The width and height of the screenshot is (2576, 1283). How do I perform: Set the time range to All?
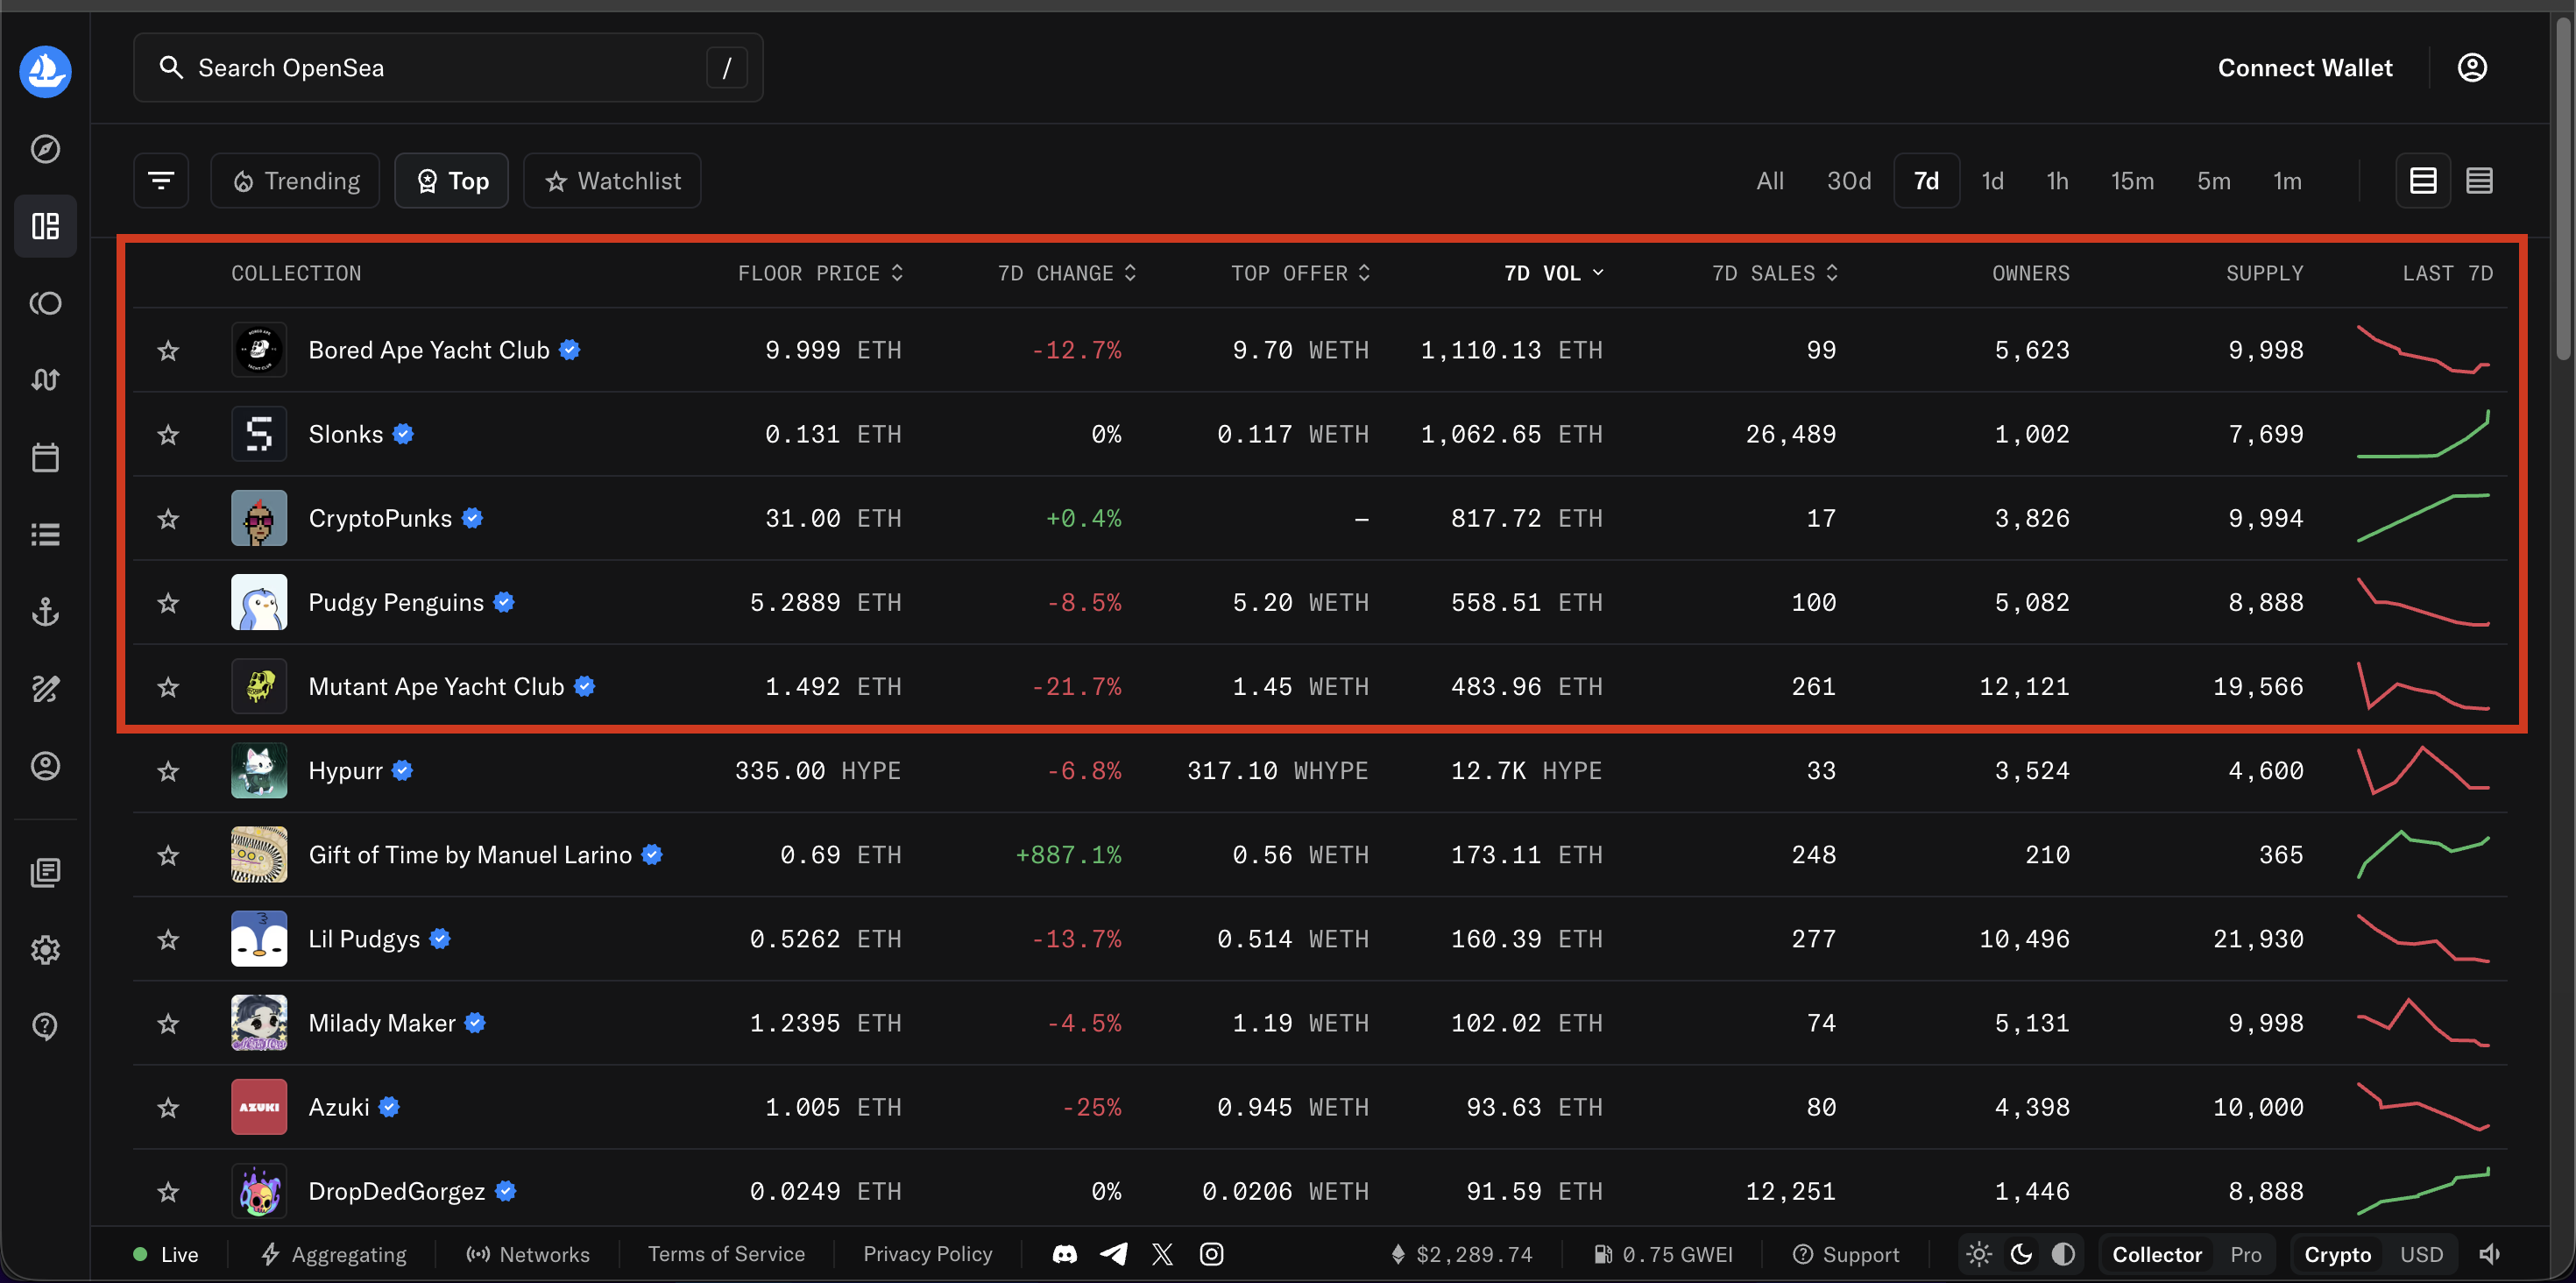[x=1770, y=181]
